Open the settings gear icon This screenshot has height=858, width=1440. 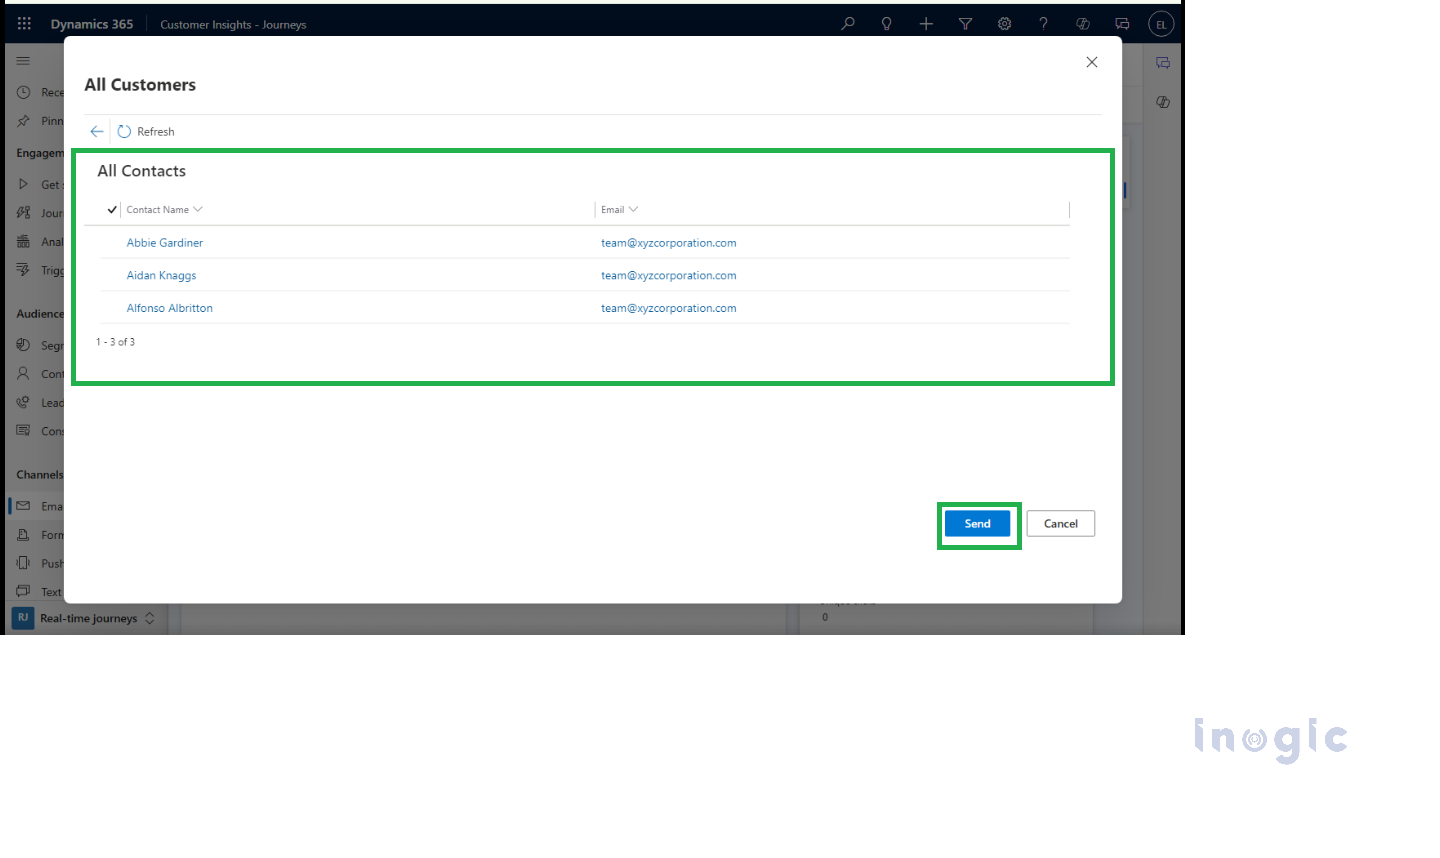(x=1004, y=24)
